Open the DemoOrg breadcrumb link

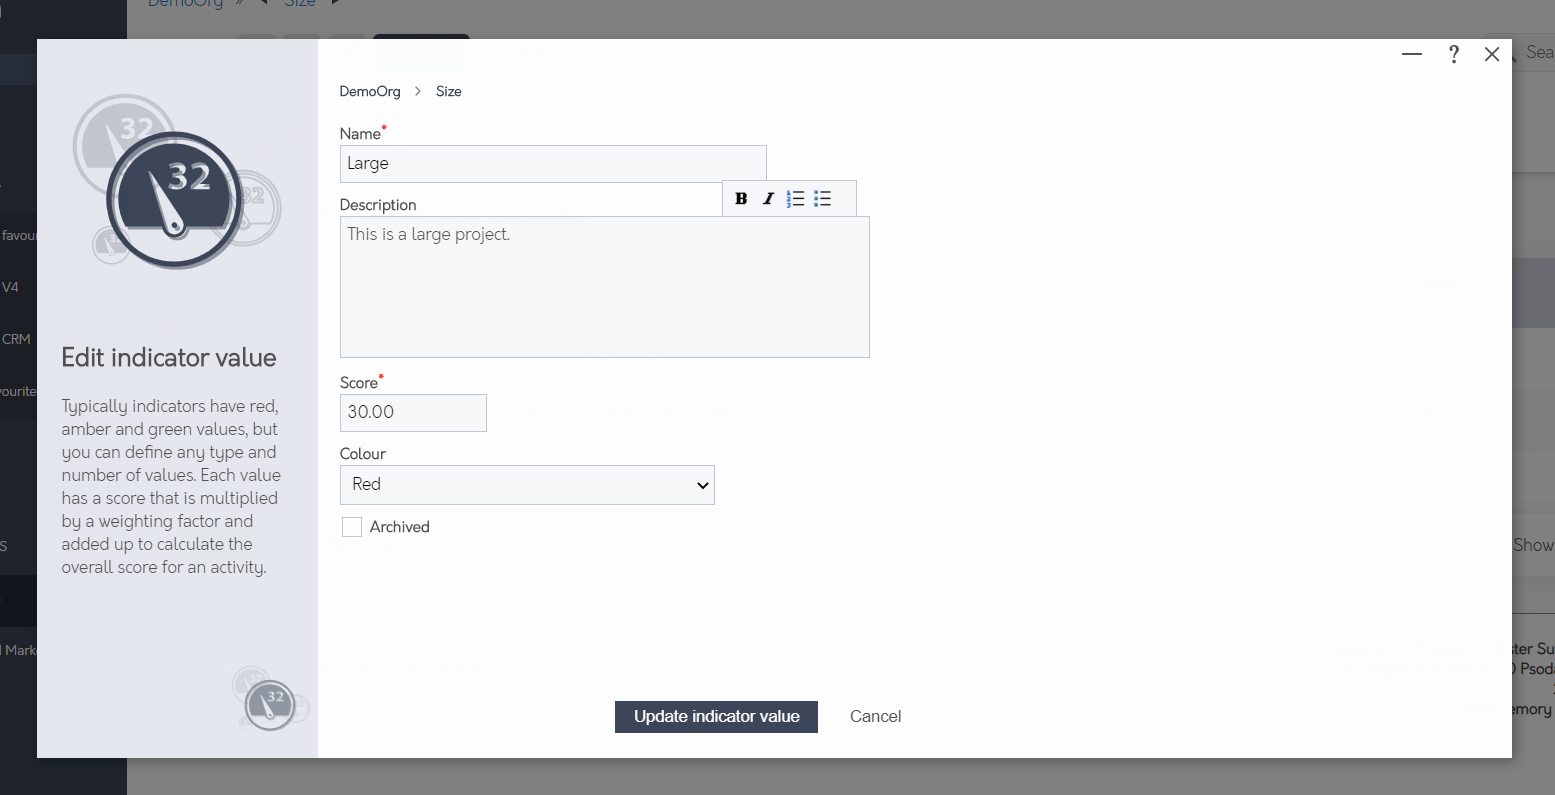pos(370,91)
